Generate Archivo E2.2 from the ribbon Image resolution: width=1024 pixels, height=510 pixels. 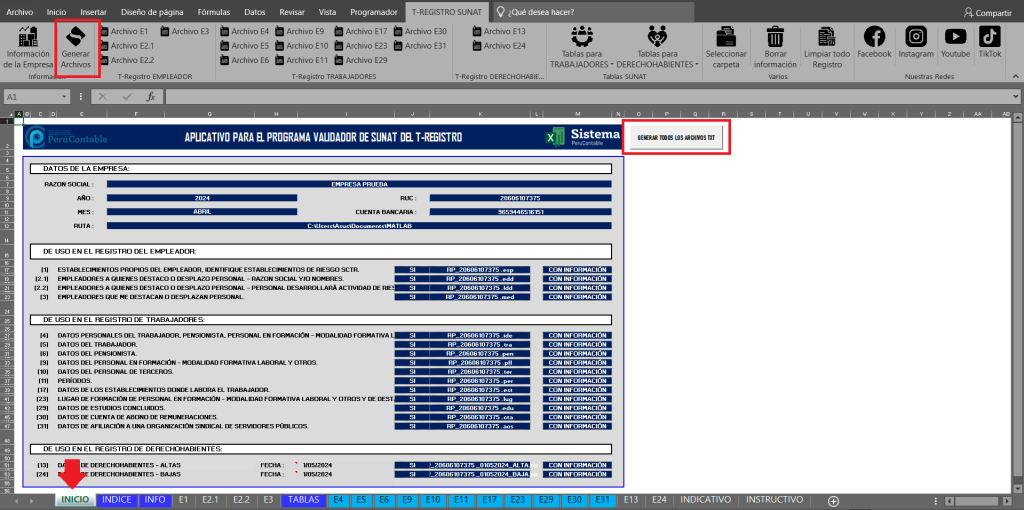point(127,60)
